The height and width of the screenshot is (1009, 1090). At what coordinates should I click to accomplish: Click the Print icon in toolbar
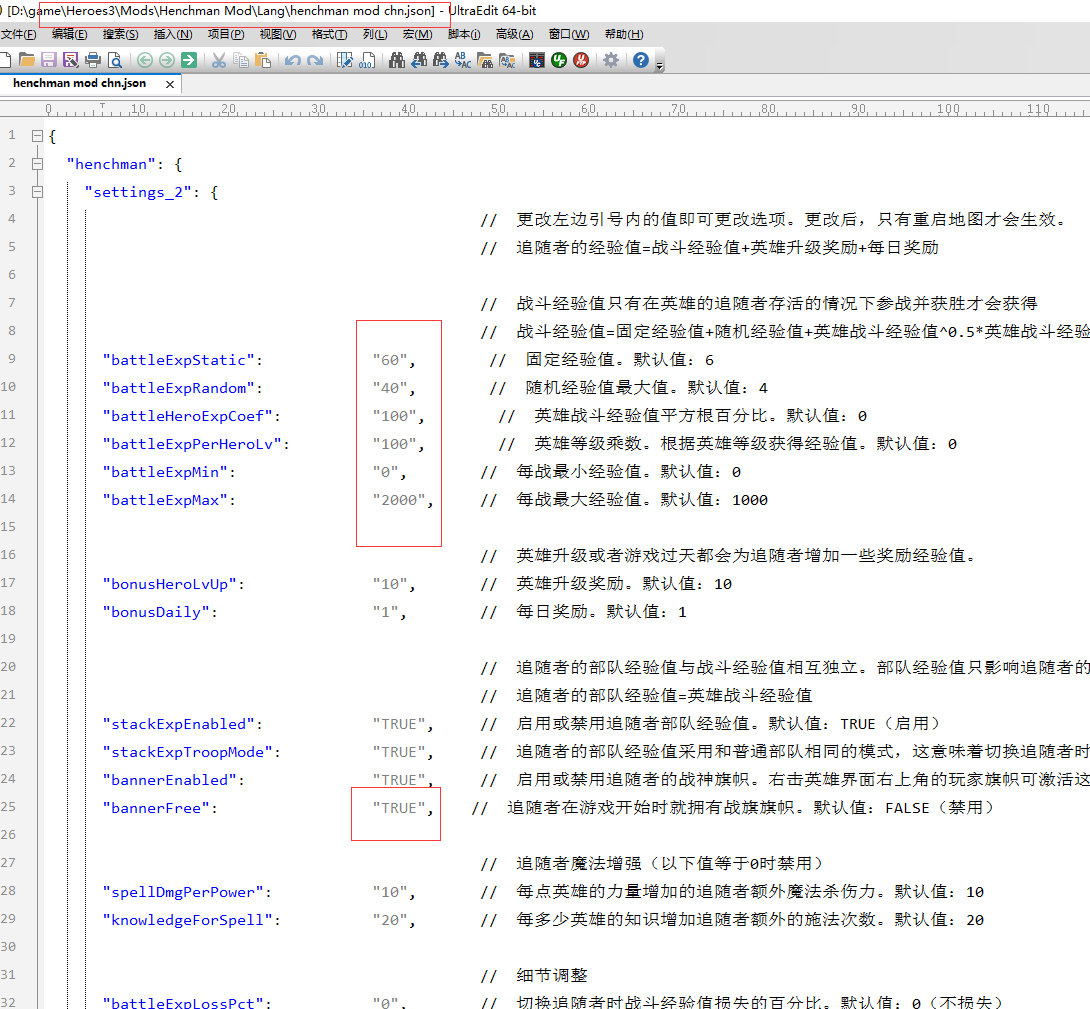pos(93,60)
